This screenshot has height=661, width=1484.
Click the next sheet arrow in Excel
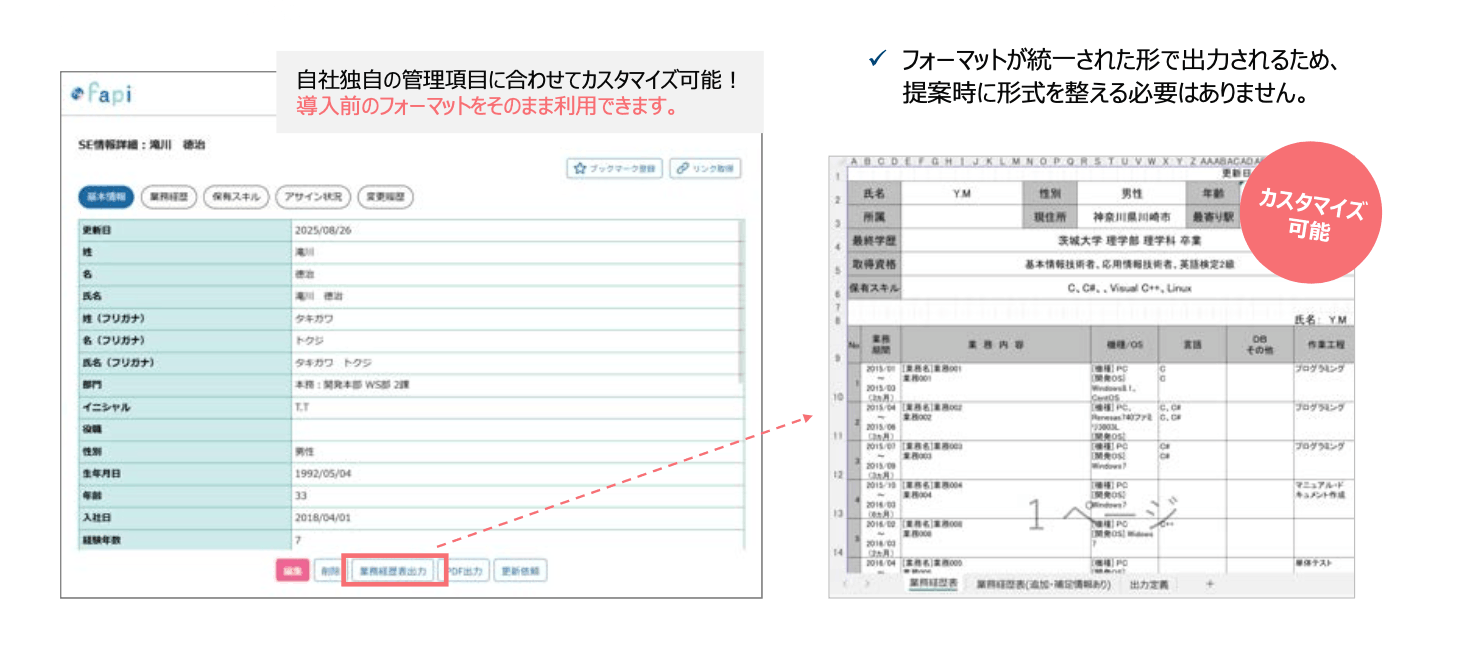869,584
